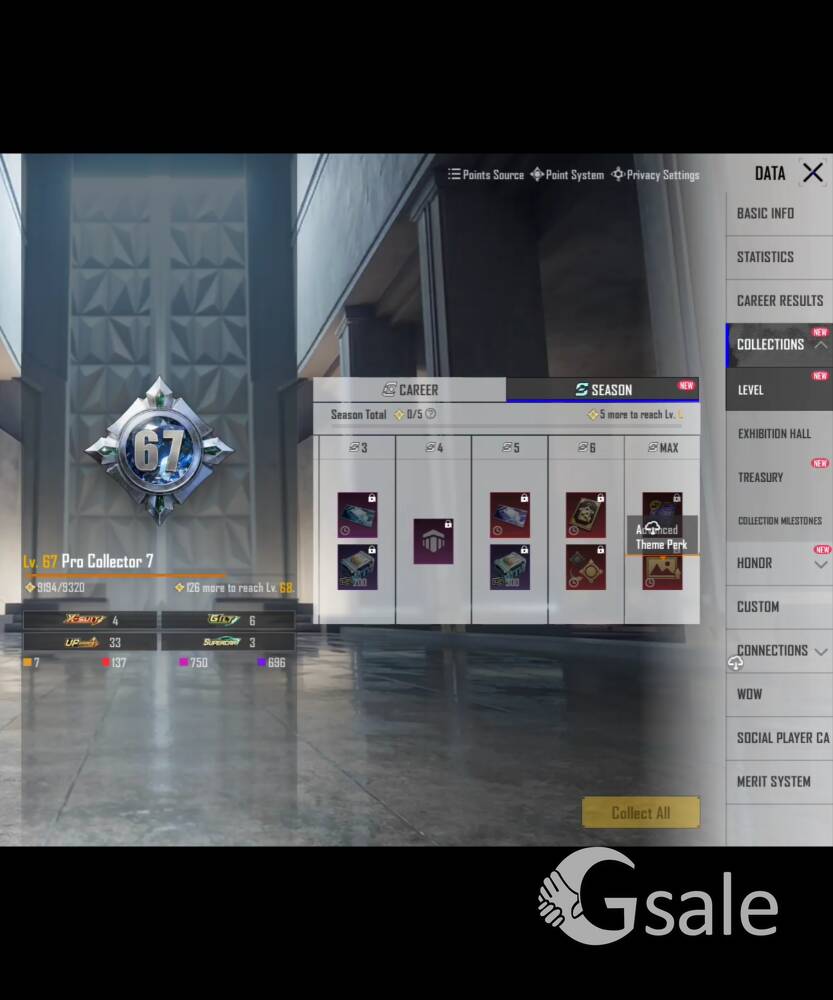Select top locked reward under tier 3

coord(357,513)
